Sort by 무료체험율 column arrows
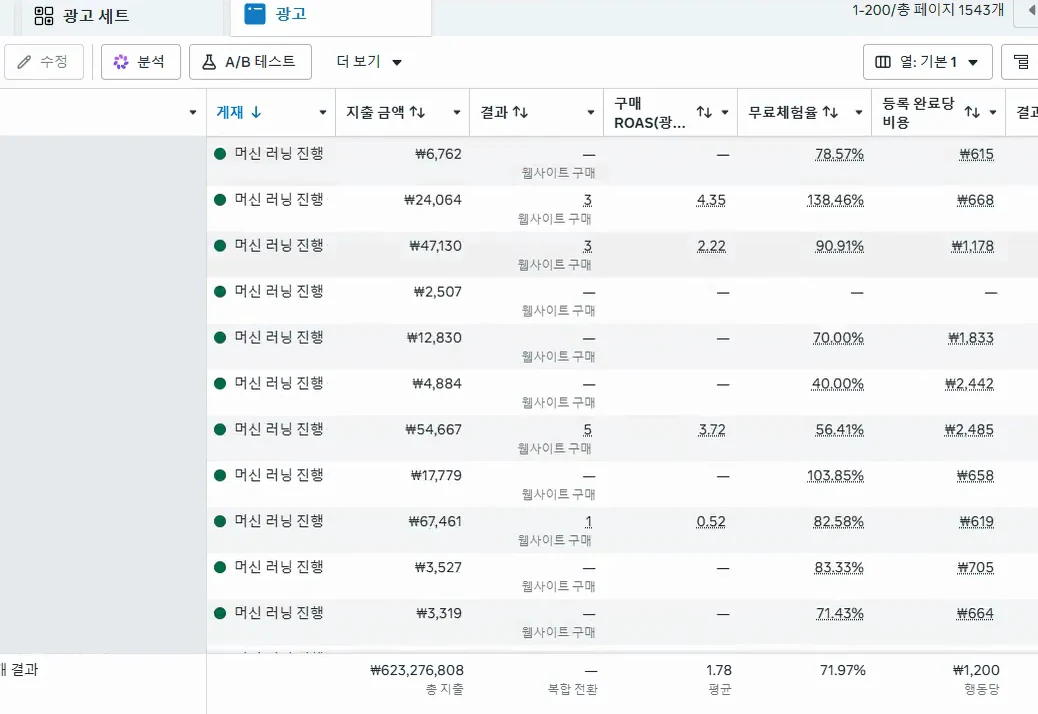Screen dimensions: 1038x714 (x=830, y=112)
